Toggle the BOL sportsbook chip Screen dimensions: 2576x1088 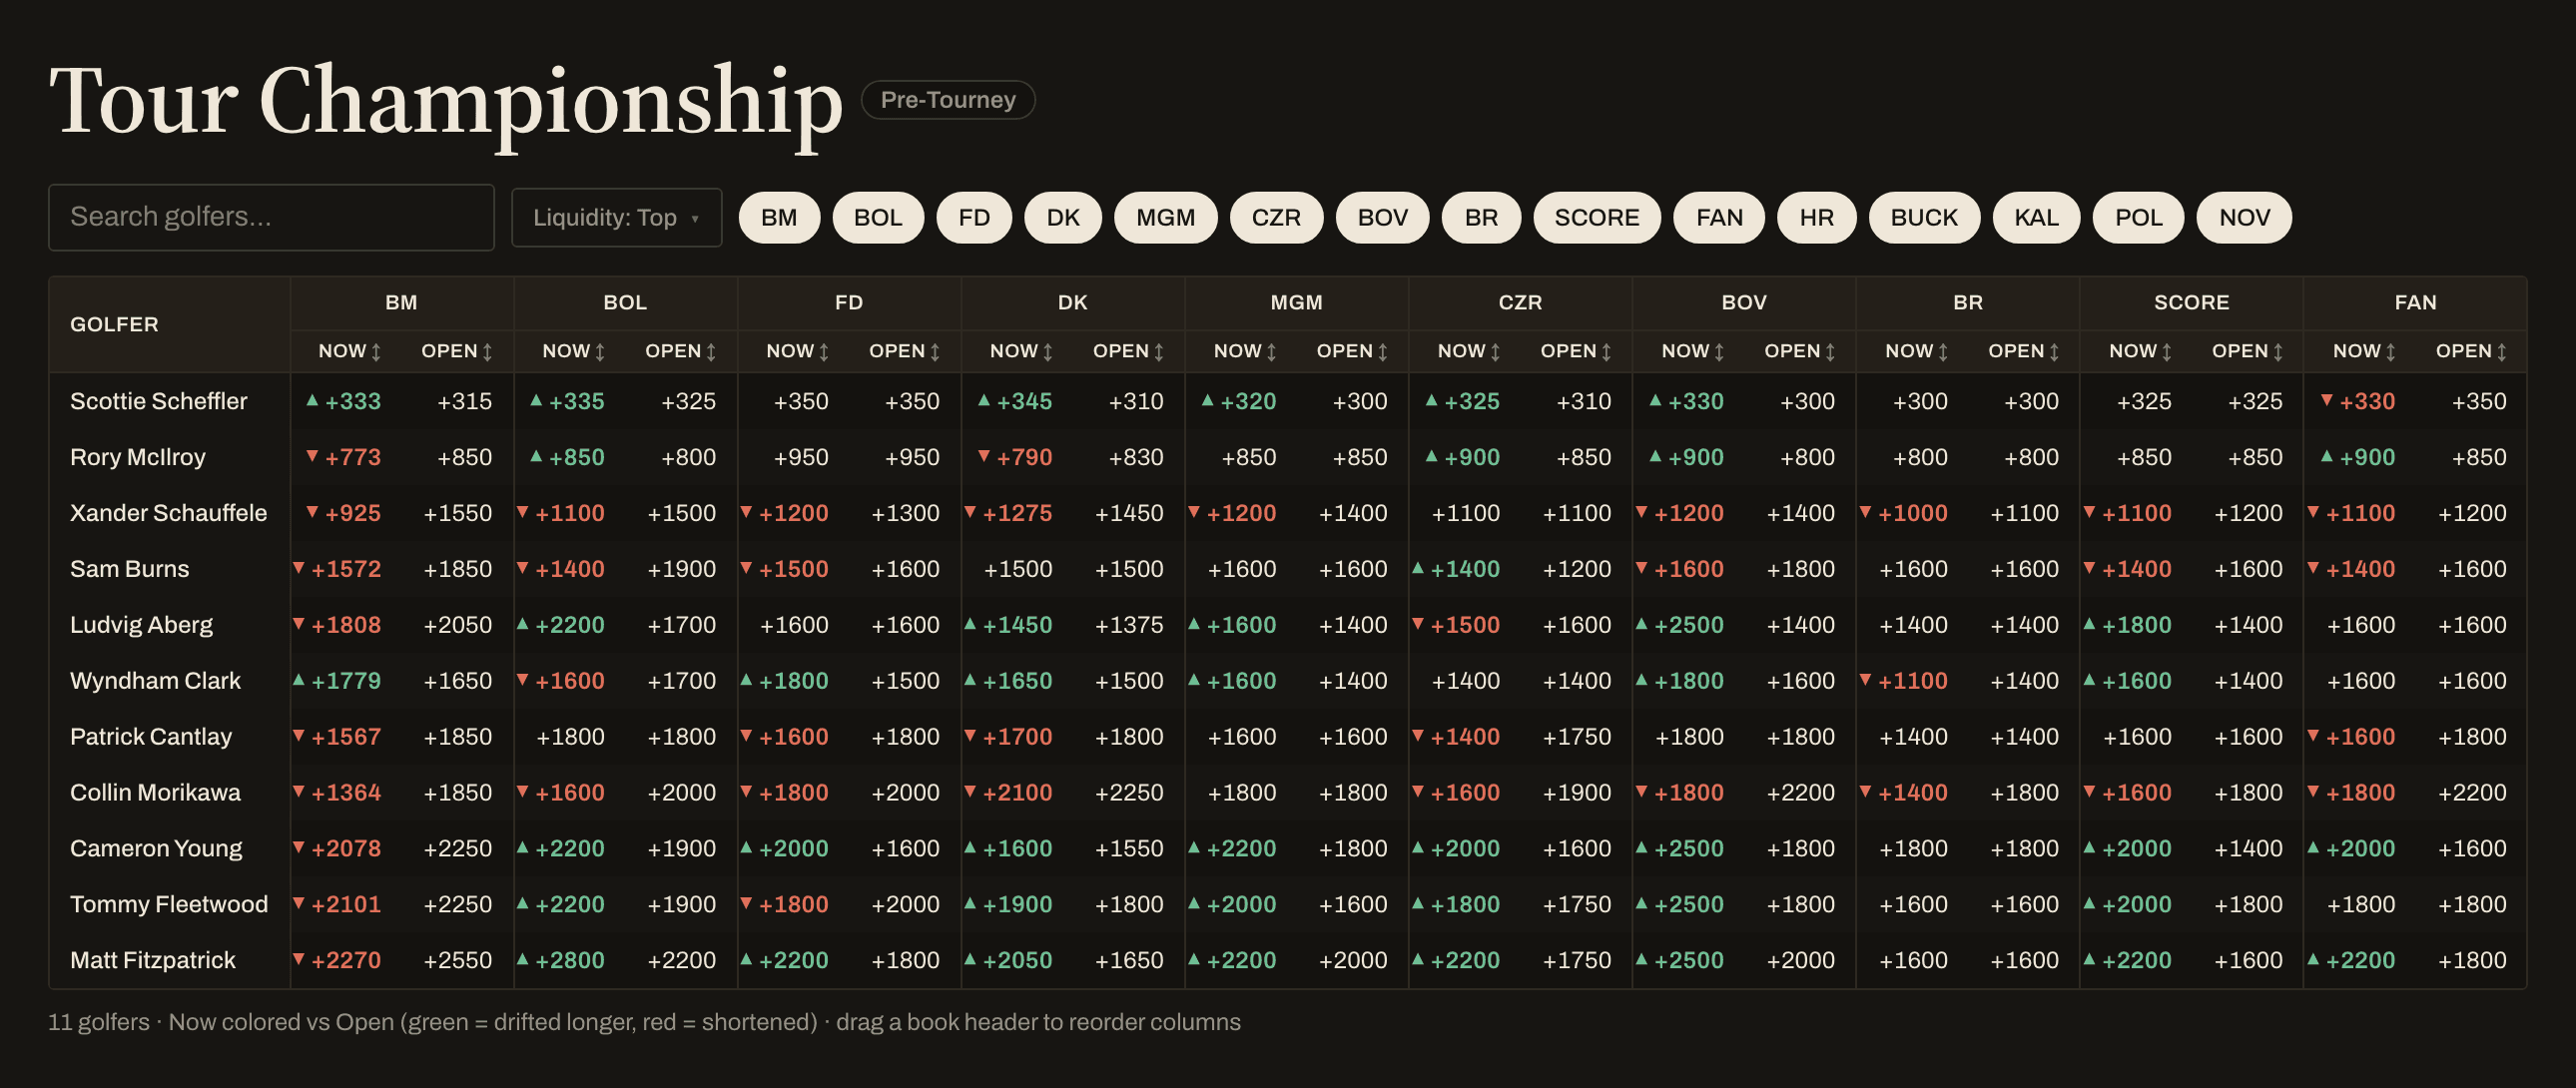878,217
